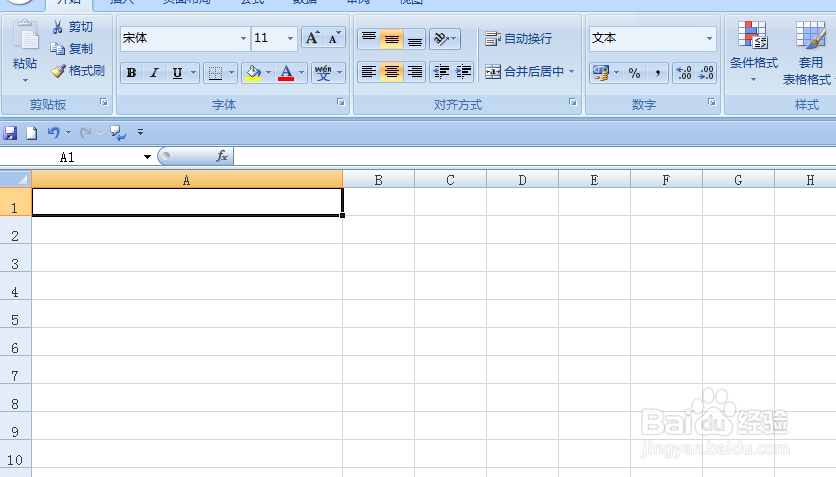
Task: Apply accounting number format icon
Action: click(x=601, y=73)
